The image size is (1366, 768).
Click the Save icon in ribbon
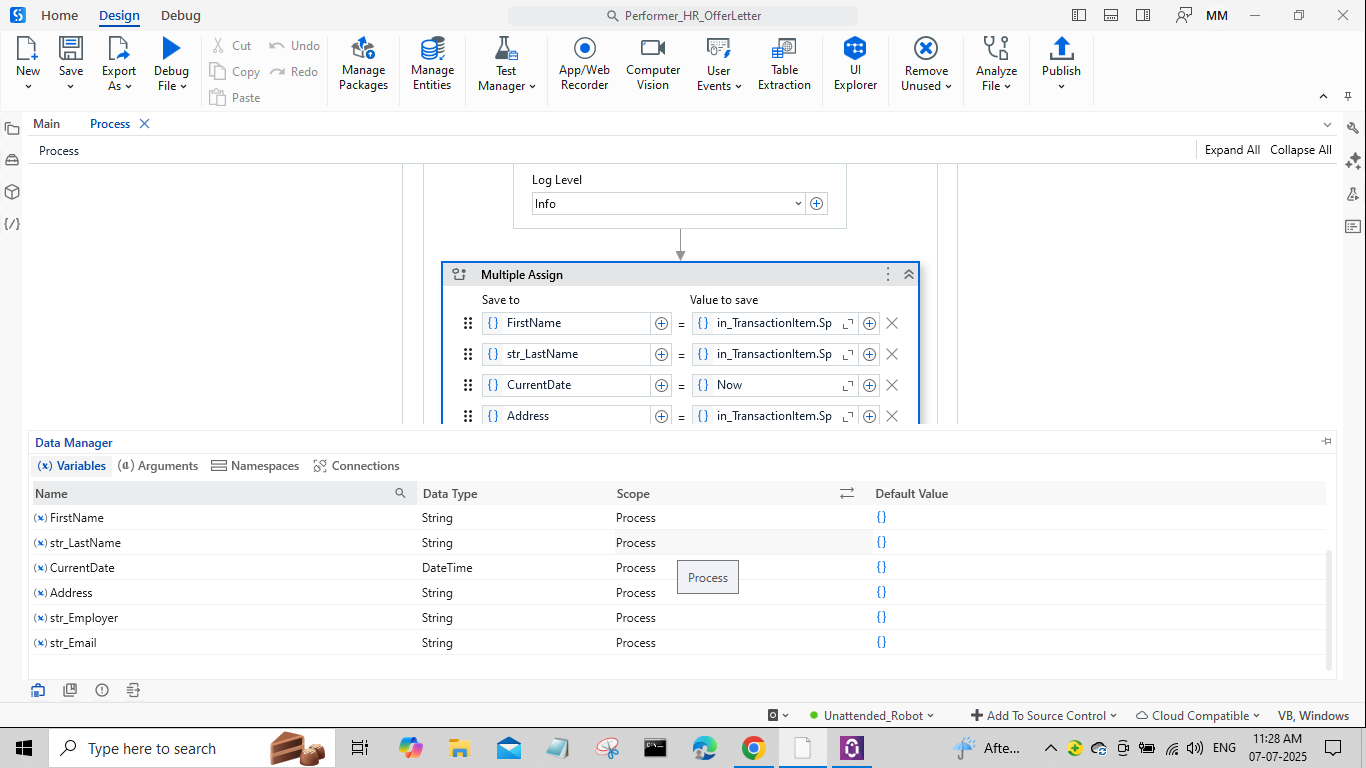pyautogui.click(x=71, y=48)
